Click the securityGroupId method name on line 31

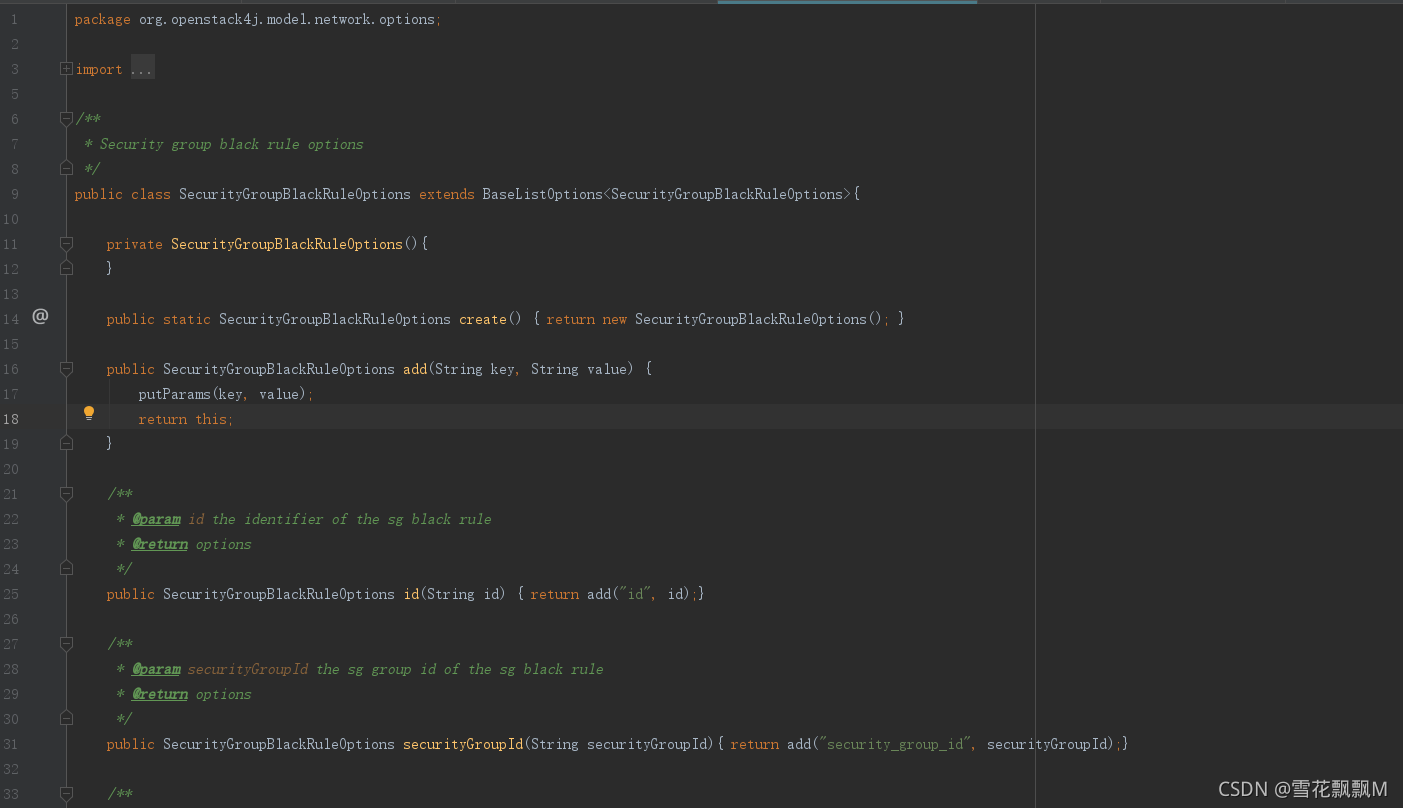[x=463, y=744]
